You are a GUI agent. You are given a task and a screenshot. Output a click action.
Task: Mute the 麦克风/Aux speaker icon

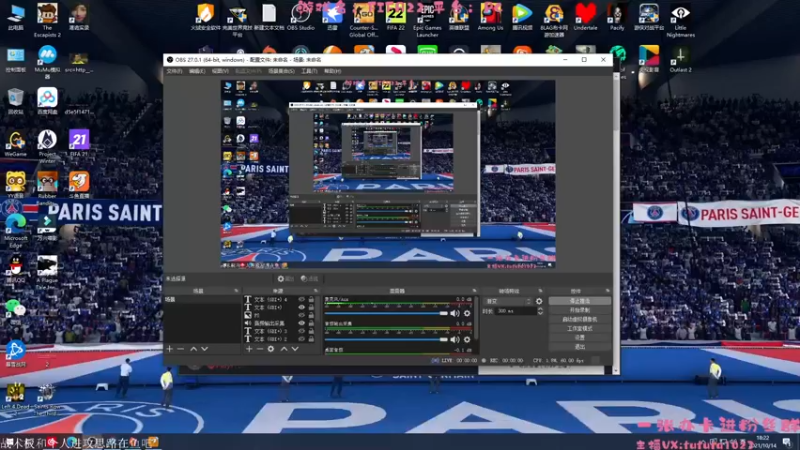(x=455, y=313)
